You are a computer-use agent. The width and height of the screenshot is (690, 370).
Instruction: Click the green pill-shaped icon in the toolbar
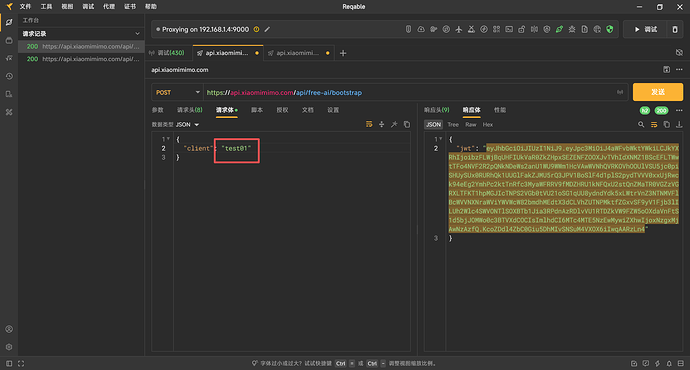[x=559, y=29]
